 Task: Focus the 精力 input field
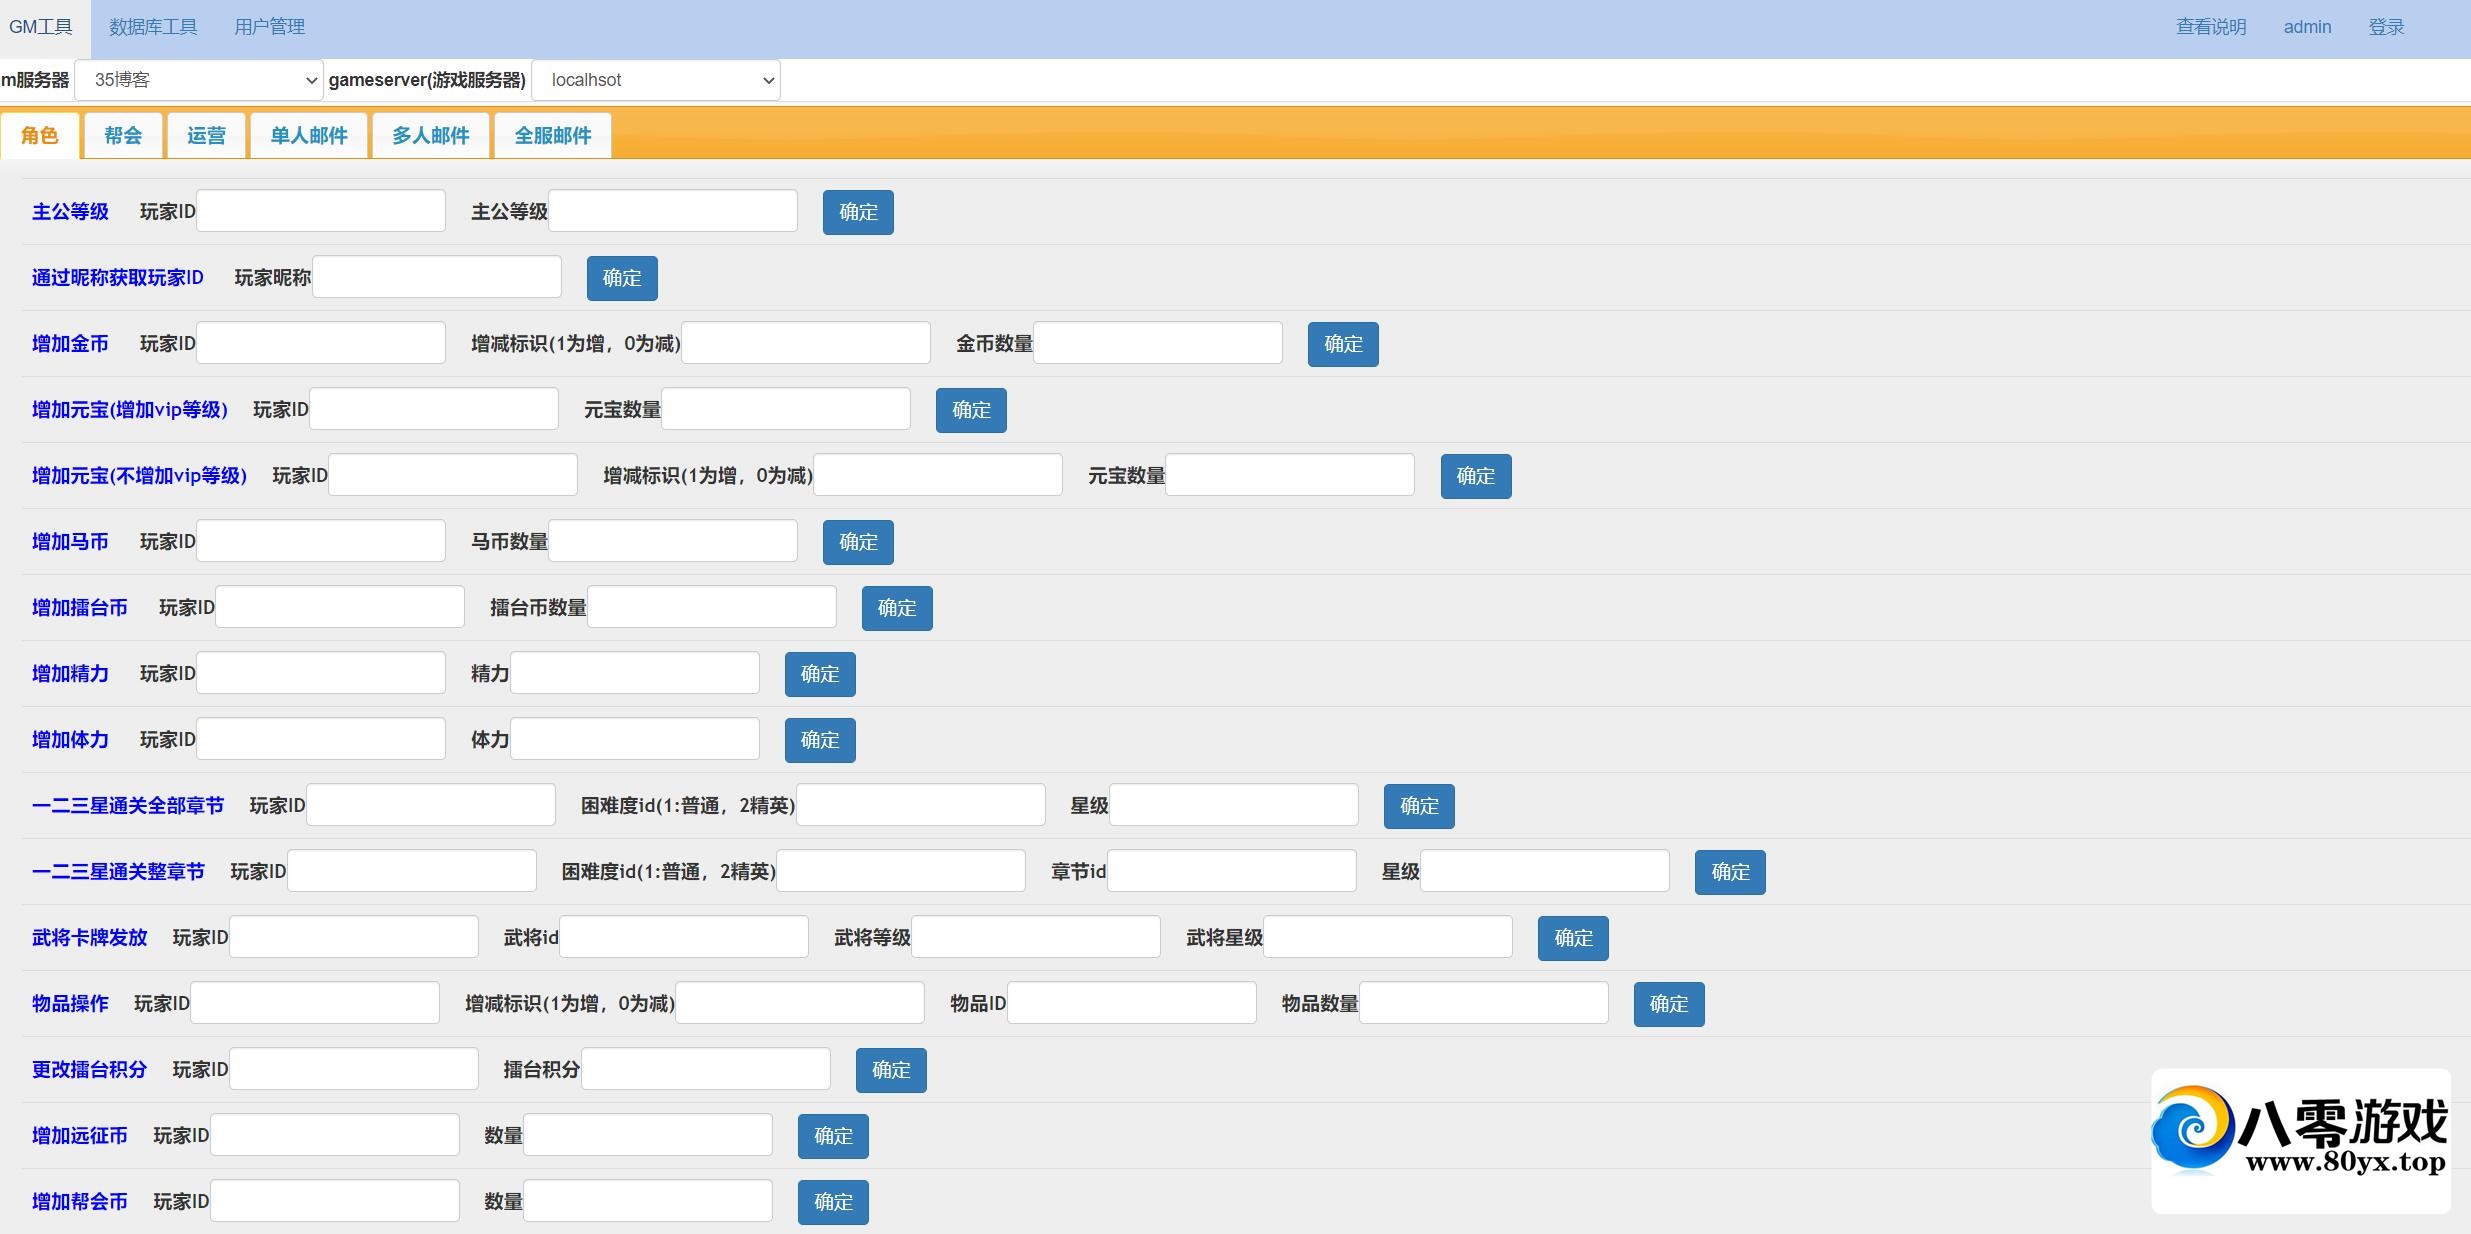tap(635, 673)
